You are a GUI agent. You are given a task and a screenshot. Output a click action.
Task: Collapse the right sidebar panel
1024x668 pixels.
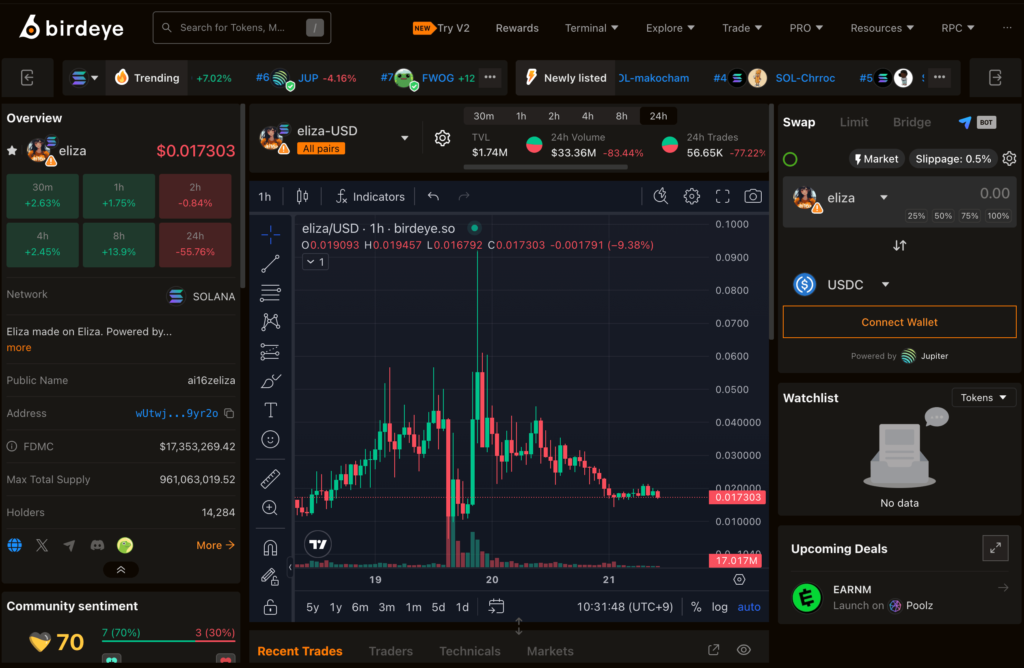click(x=995, y=78)
